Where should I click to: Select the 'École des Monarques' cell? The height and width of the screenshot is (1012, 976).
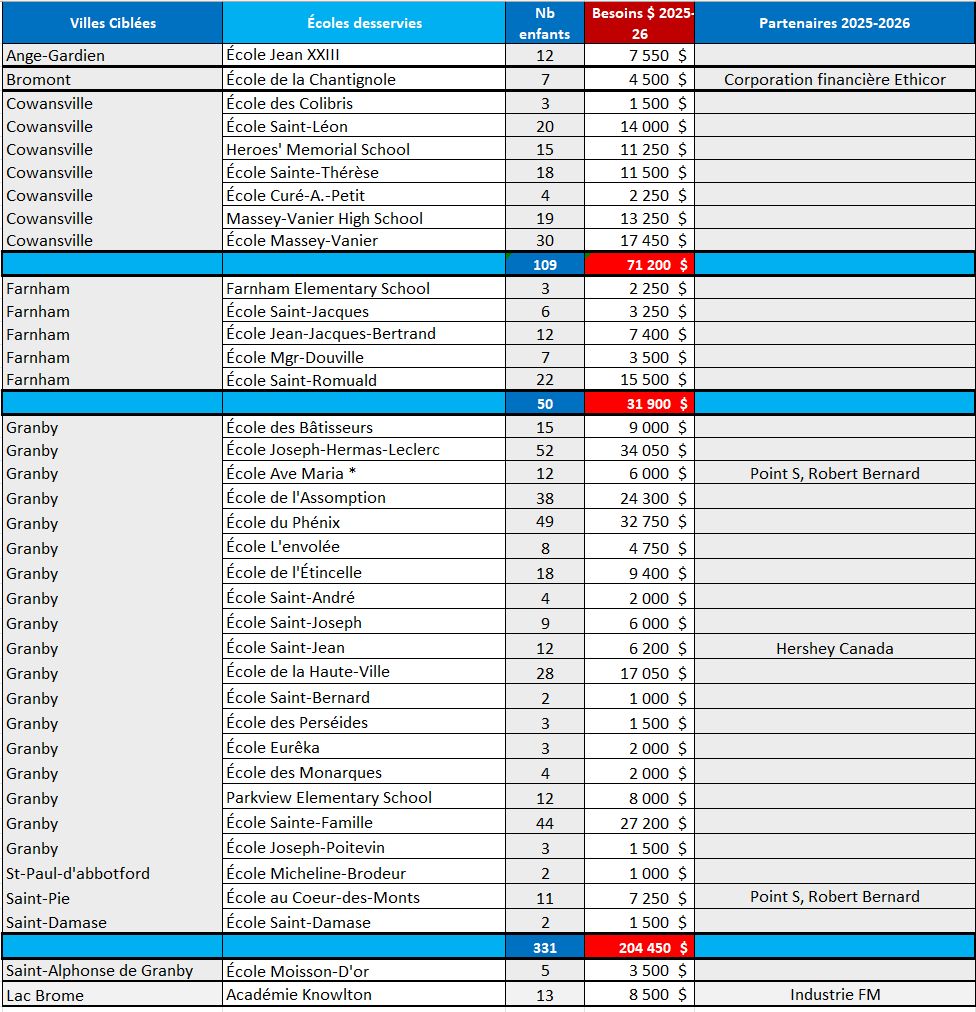tap(364, 773)
